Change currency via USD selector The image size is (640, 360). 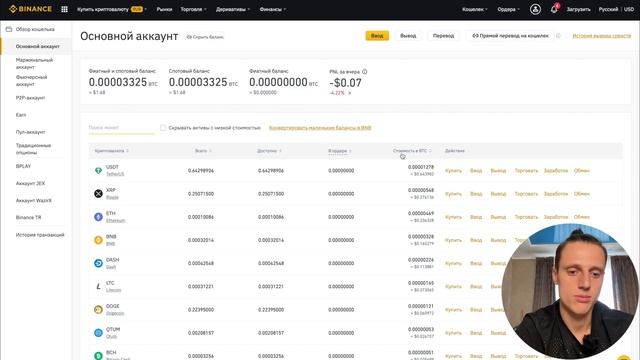coord(629,9)
